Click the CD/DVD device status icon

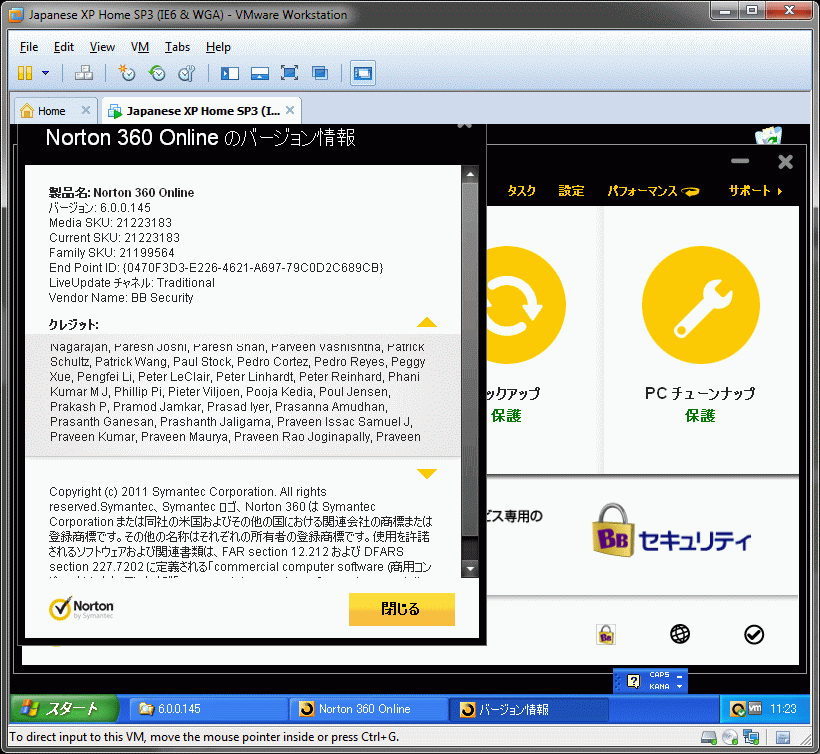tap(730, 737)
